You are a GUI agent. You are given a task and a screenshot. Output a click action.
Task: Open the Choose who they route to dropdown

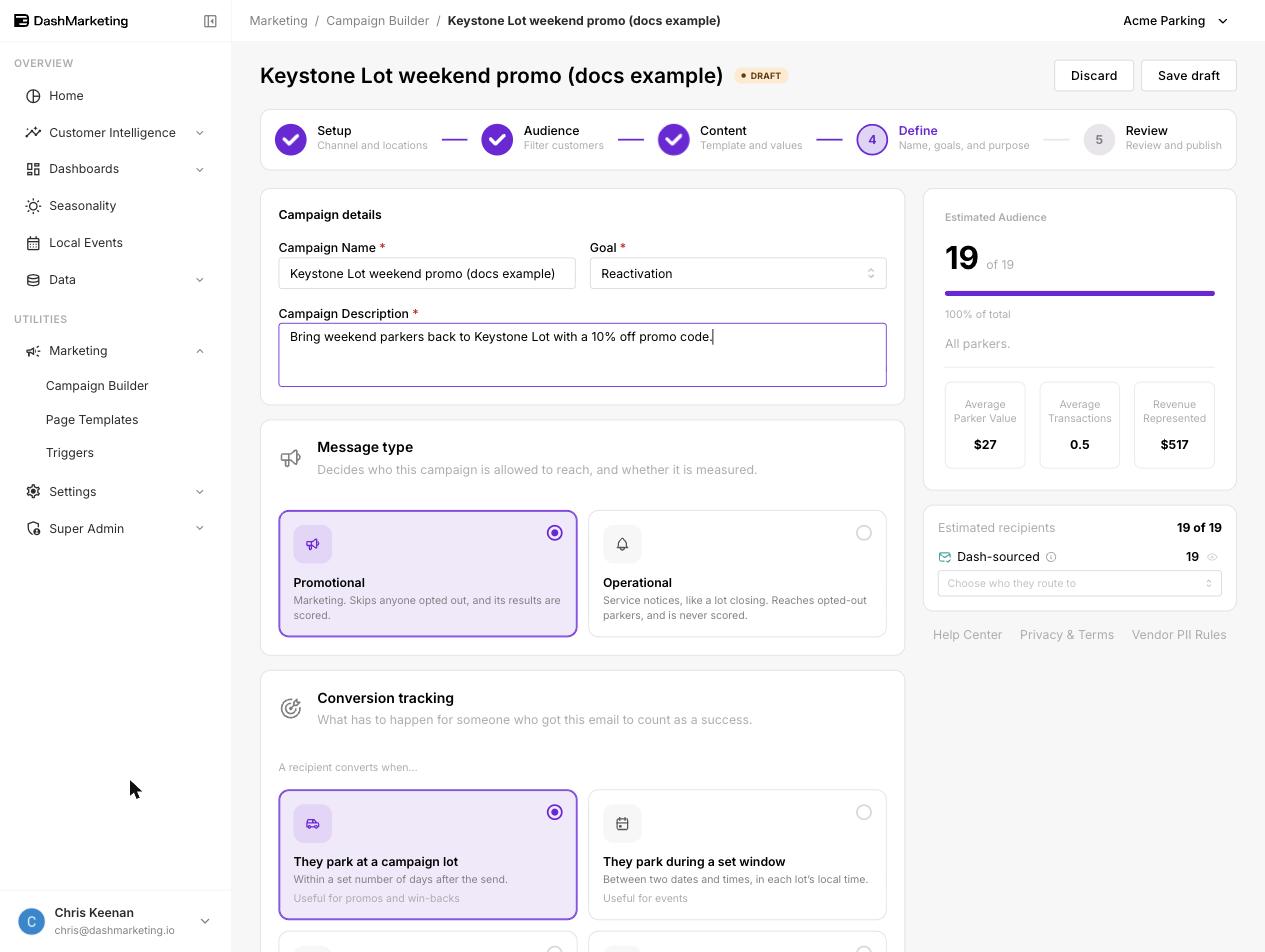pos(1080,583)
